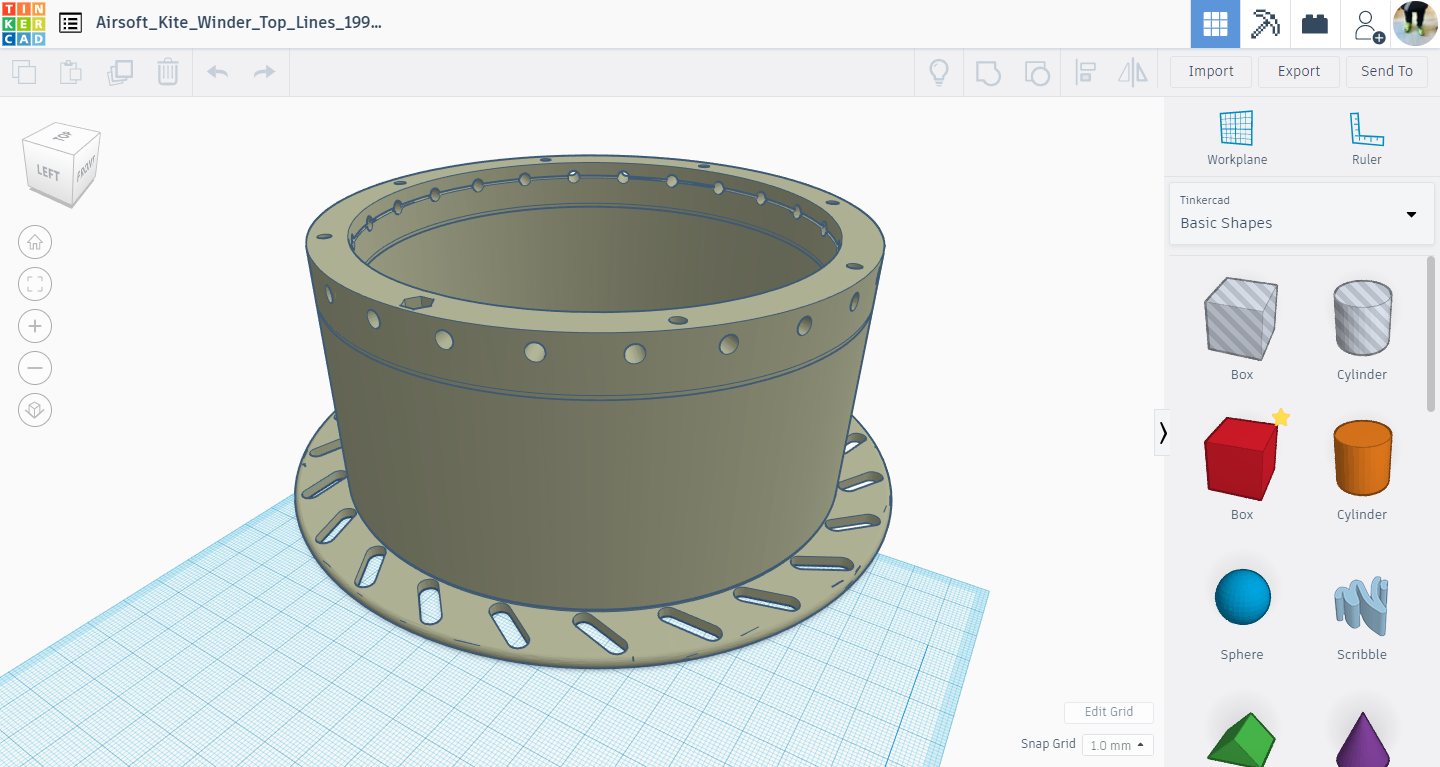Click the Tinkercad logo
This screenshot has width=1440, height=767.
23,23
